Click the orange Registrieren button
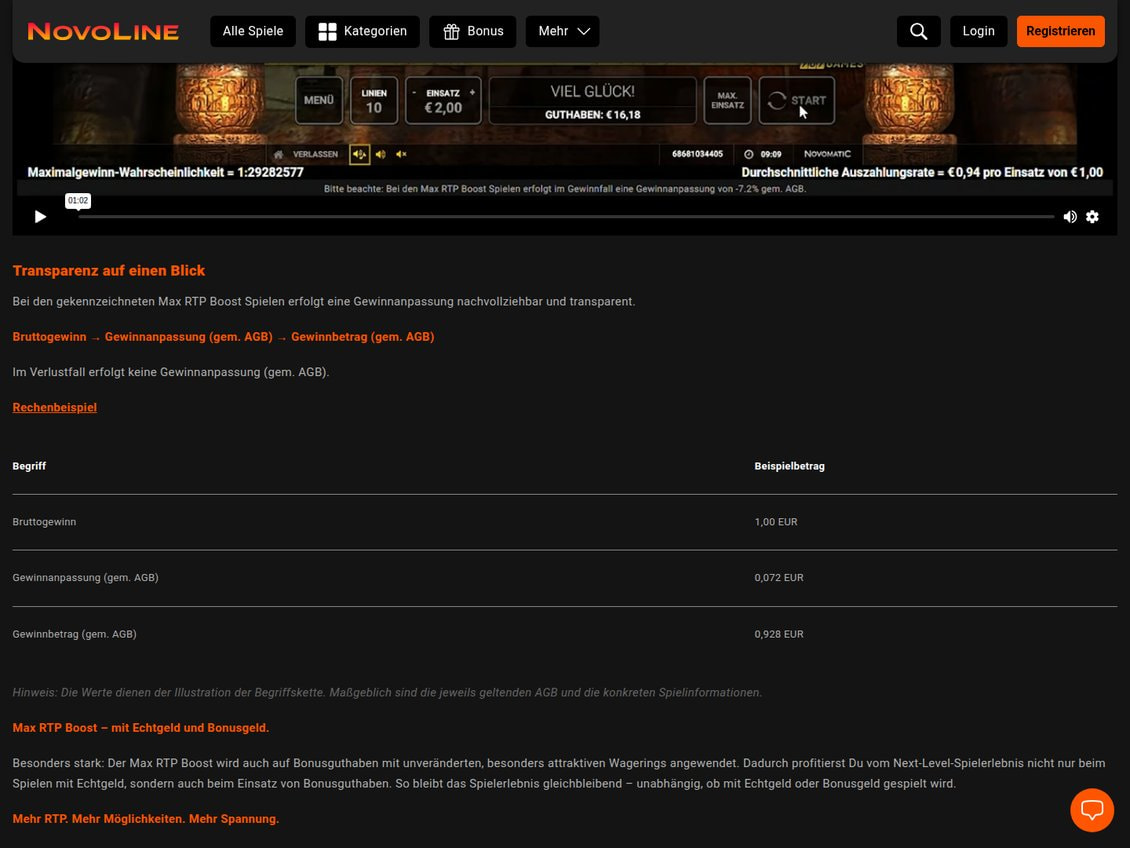This screenshot has width=1130, height=848. (x=1061, y=32)
